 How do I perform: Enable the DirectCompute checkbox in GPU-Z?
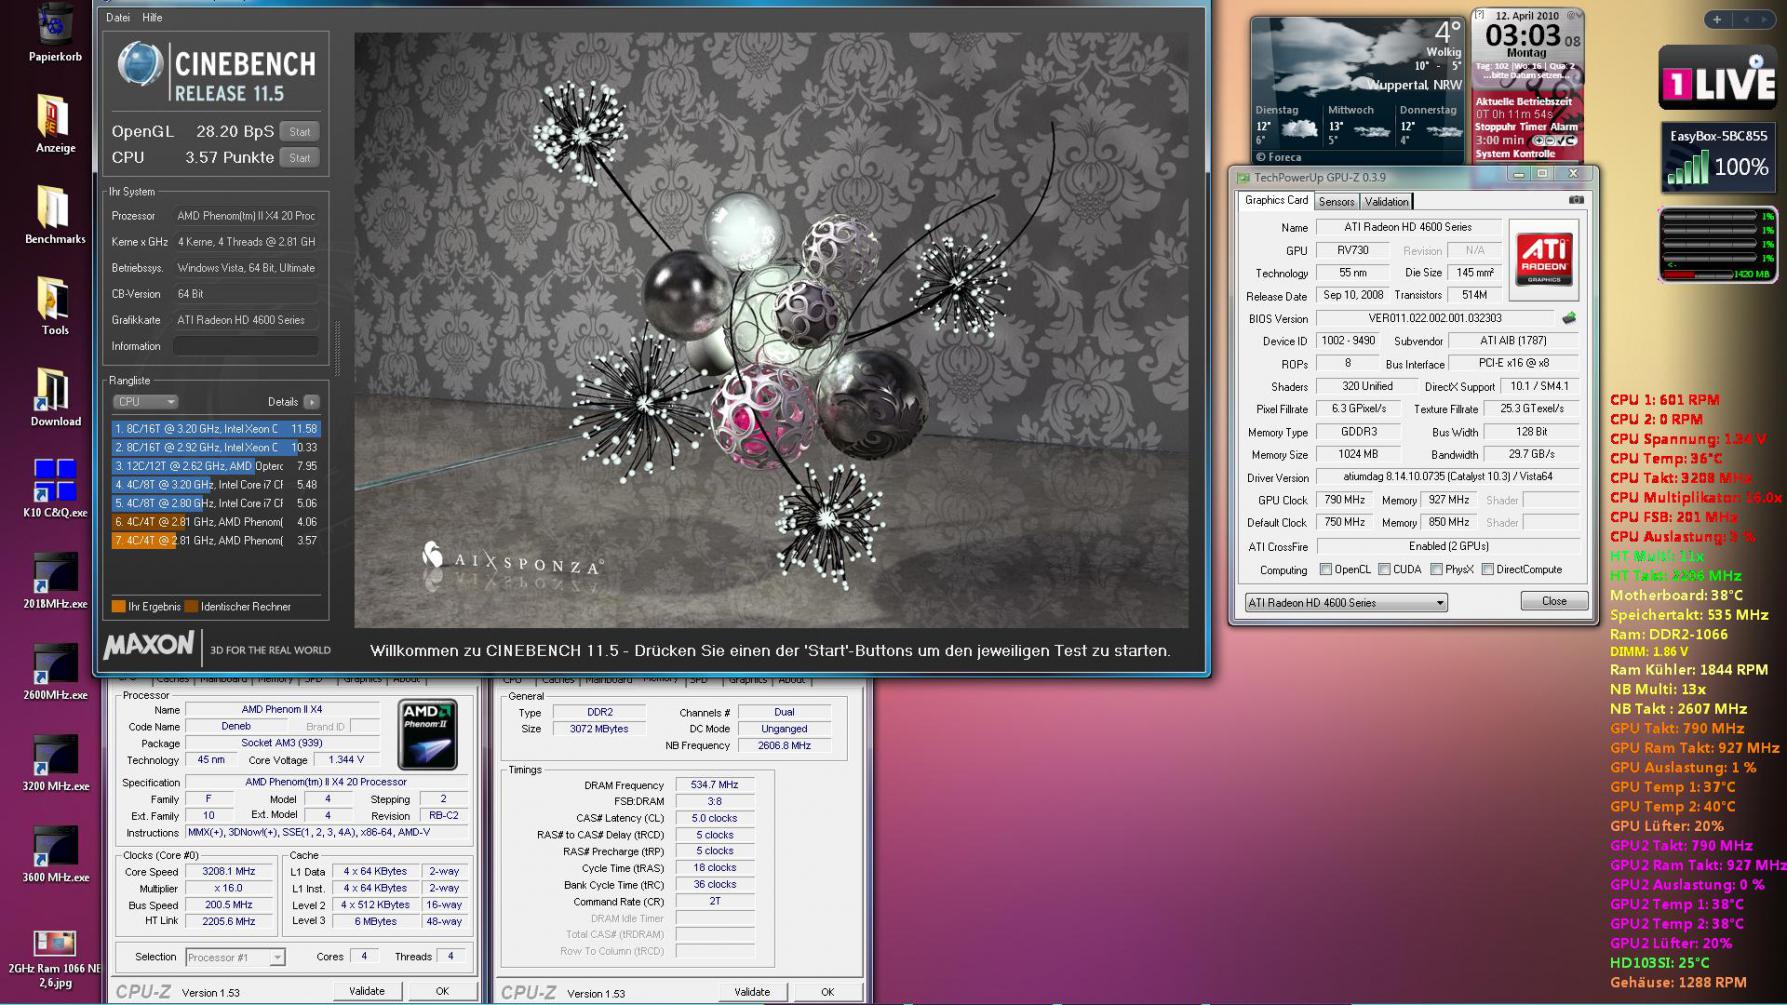1487,570
